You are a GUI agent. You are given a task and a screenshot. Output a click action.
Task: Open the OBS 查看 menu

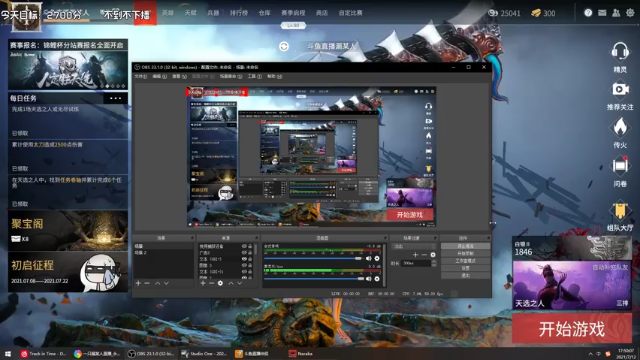pos(179,76)
